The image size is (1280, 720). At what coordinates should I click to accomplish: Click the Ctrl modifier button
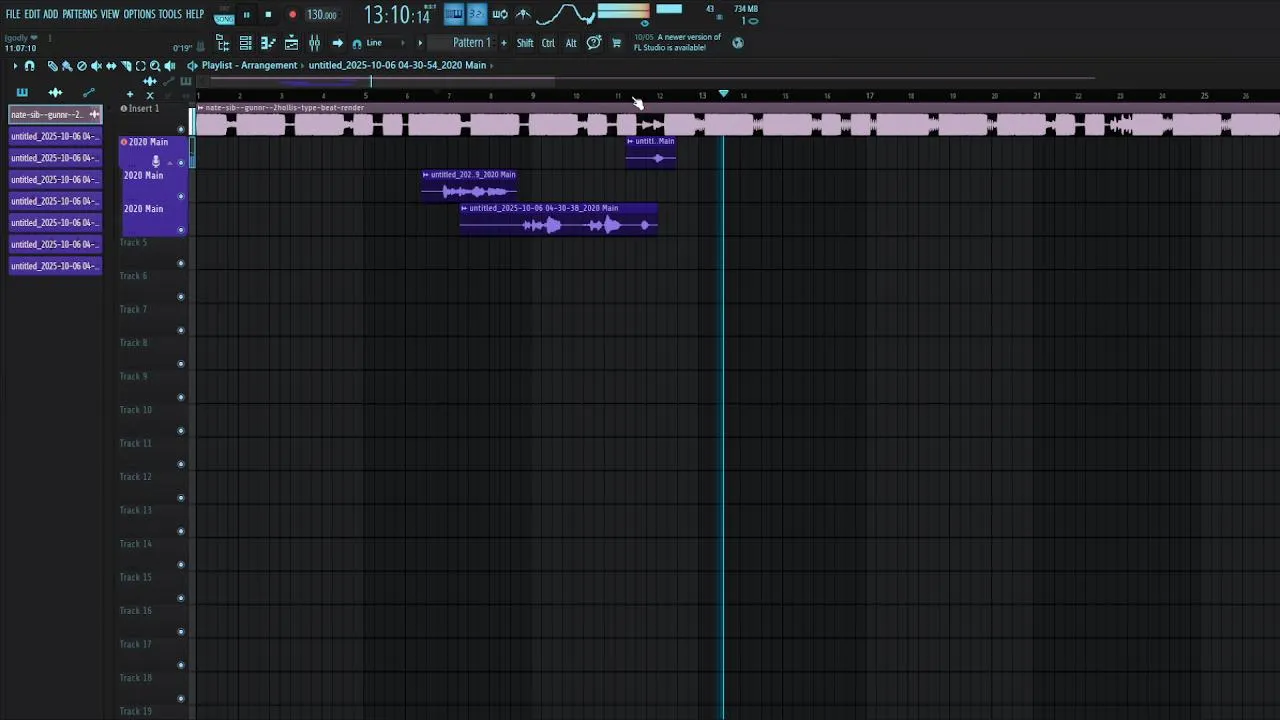(x=548, y=43)
